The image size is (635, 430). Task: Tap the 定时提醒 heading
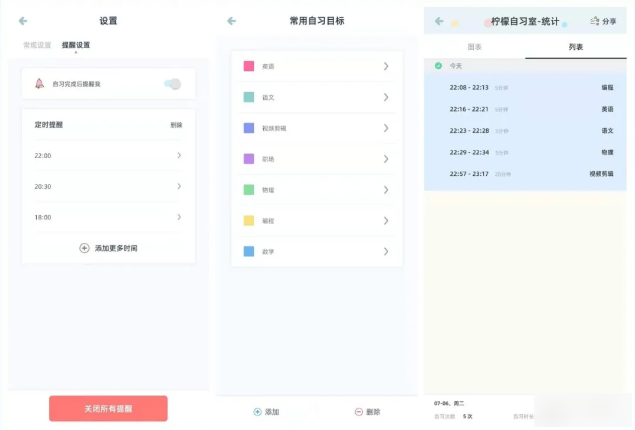[49, 125]
